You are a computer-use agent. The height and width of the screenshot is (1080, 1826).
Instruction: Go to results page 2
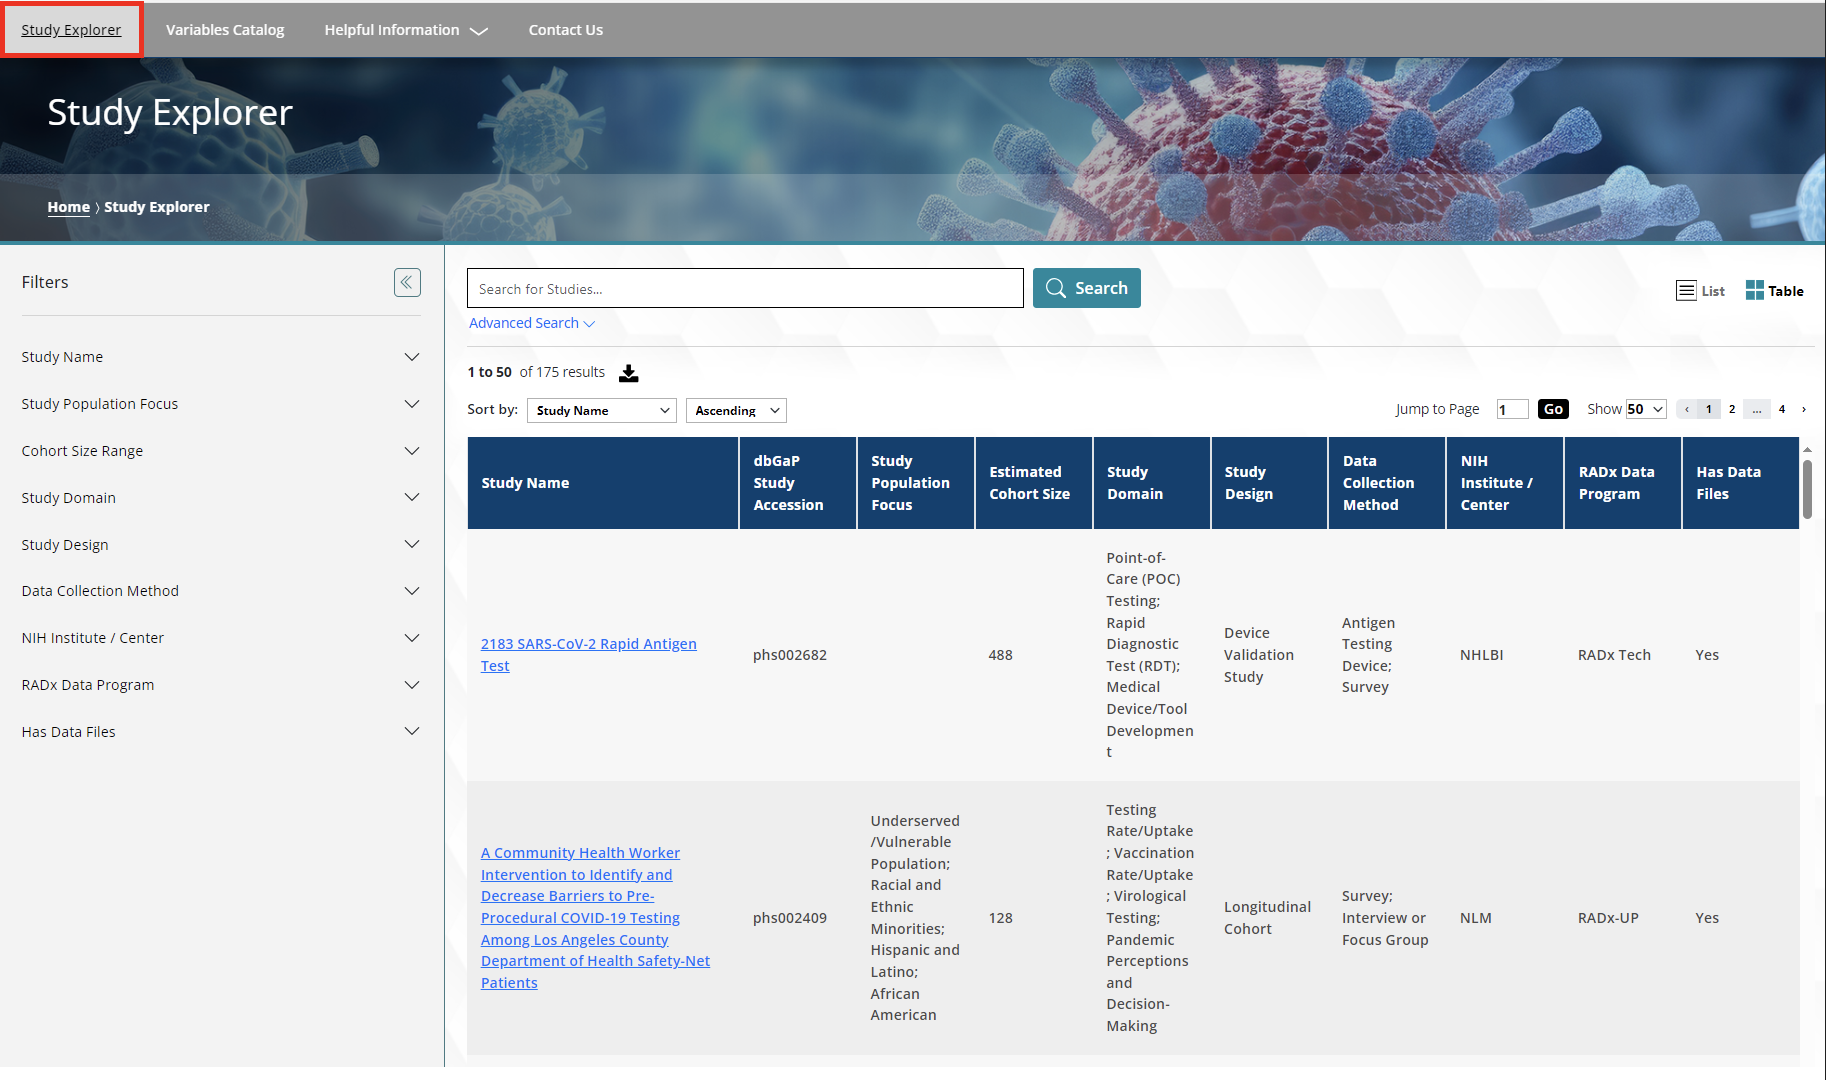click(1732, 409)
